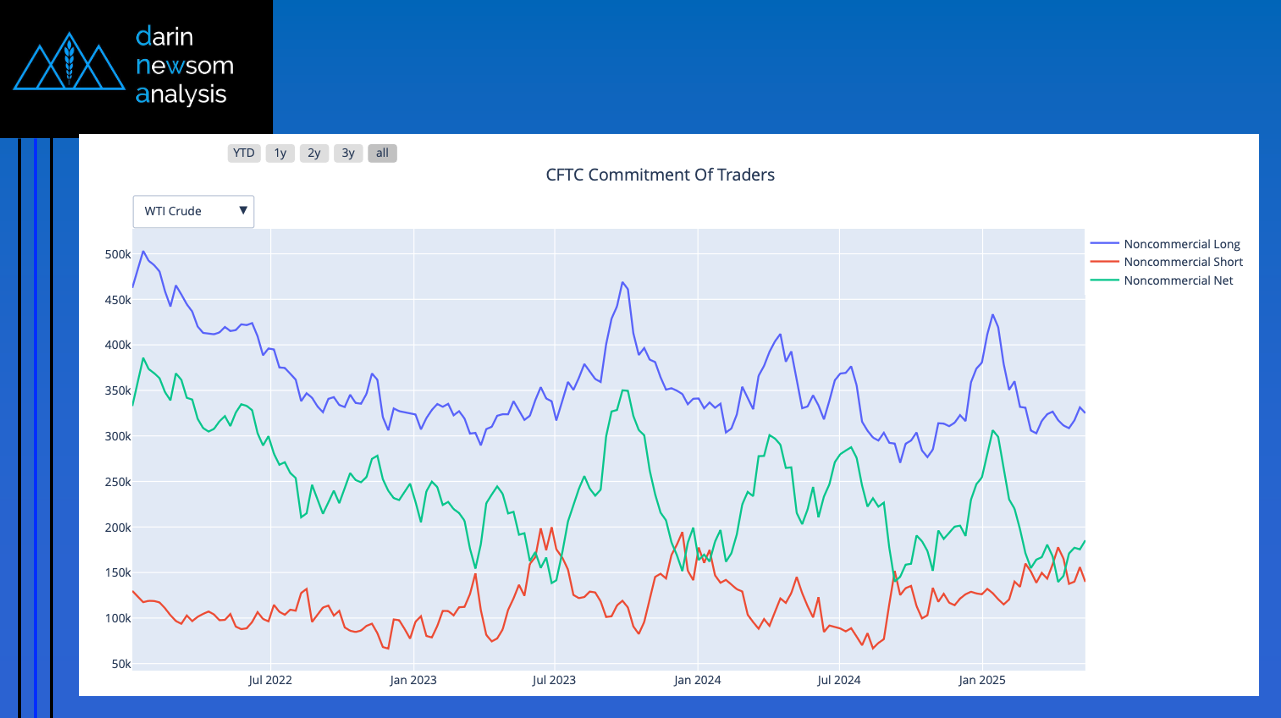Click the dropdown arrow beside WTI Crude

coord(243,211)
